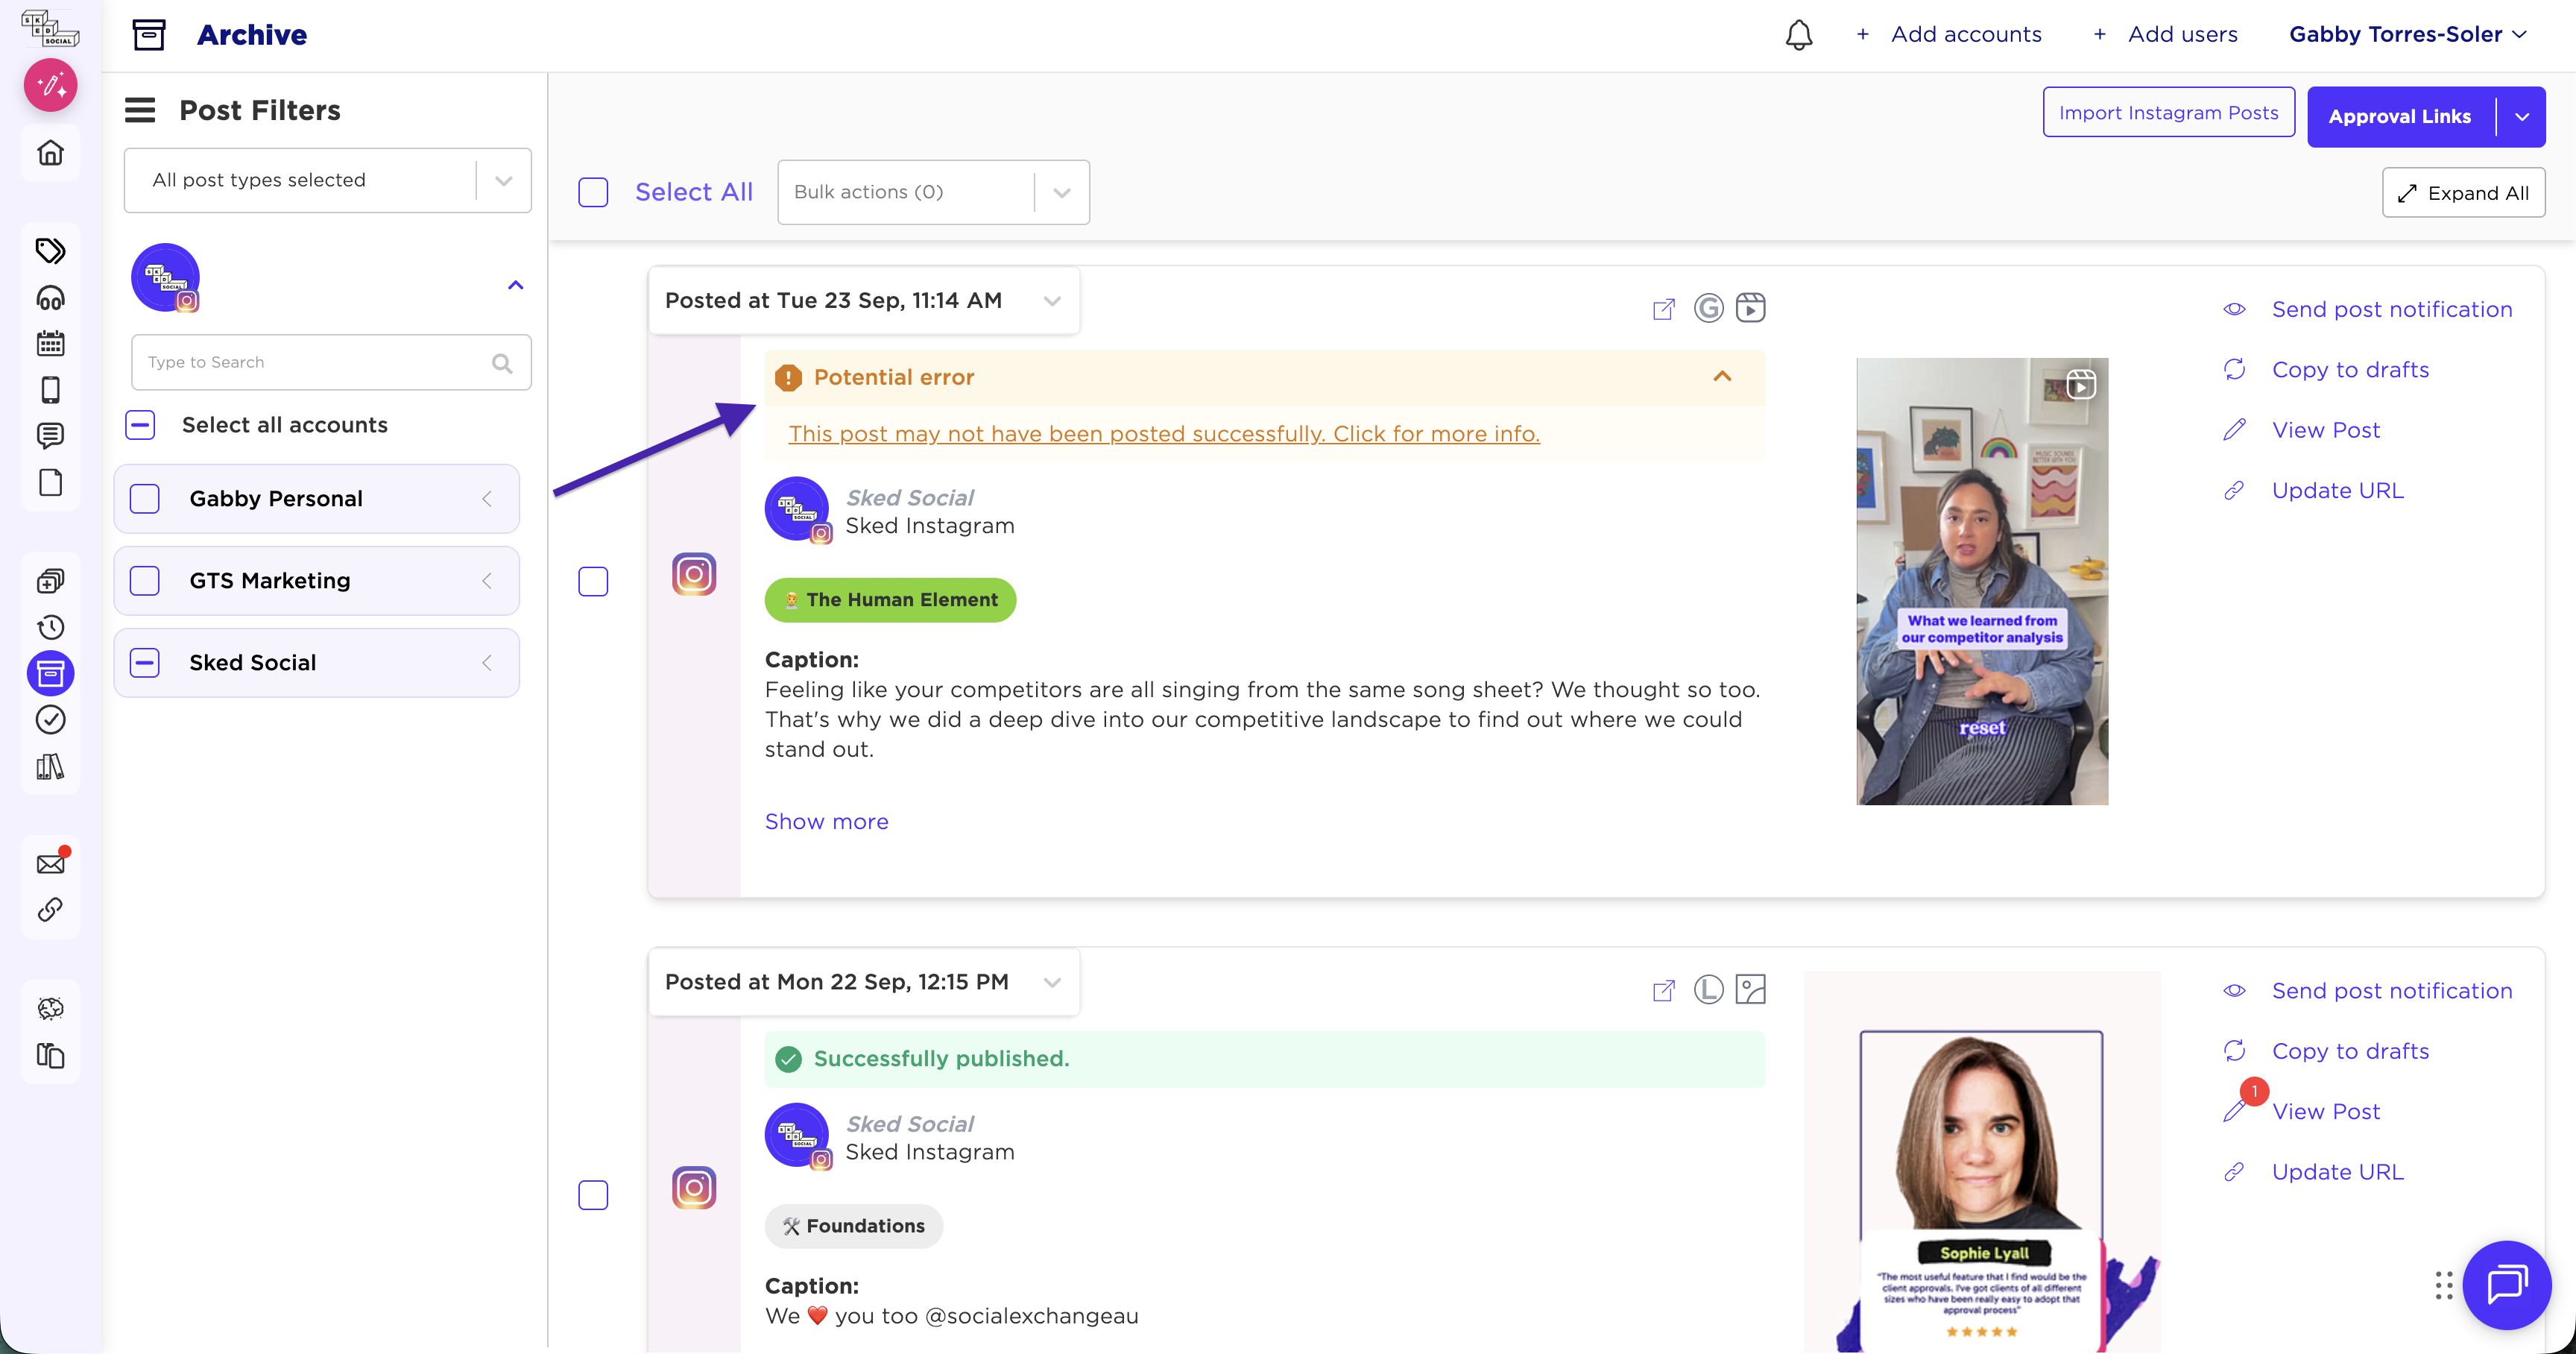Toggle the GTS Marketing checkbox
This screenshot has width=2576, height=1354.
coord(145,580)
